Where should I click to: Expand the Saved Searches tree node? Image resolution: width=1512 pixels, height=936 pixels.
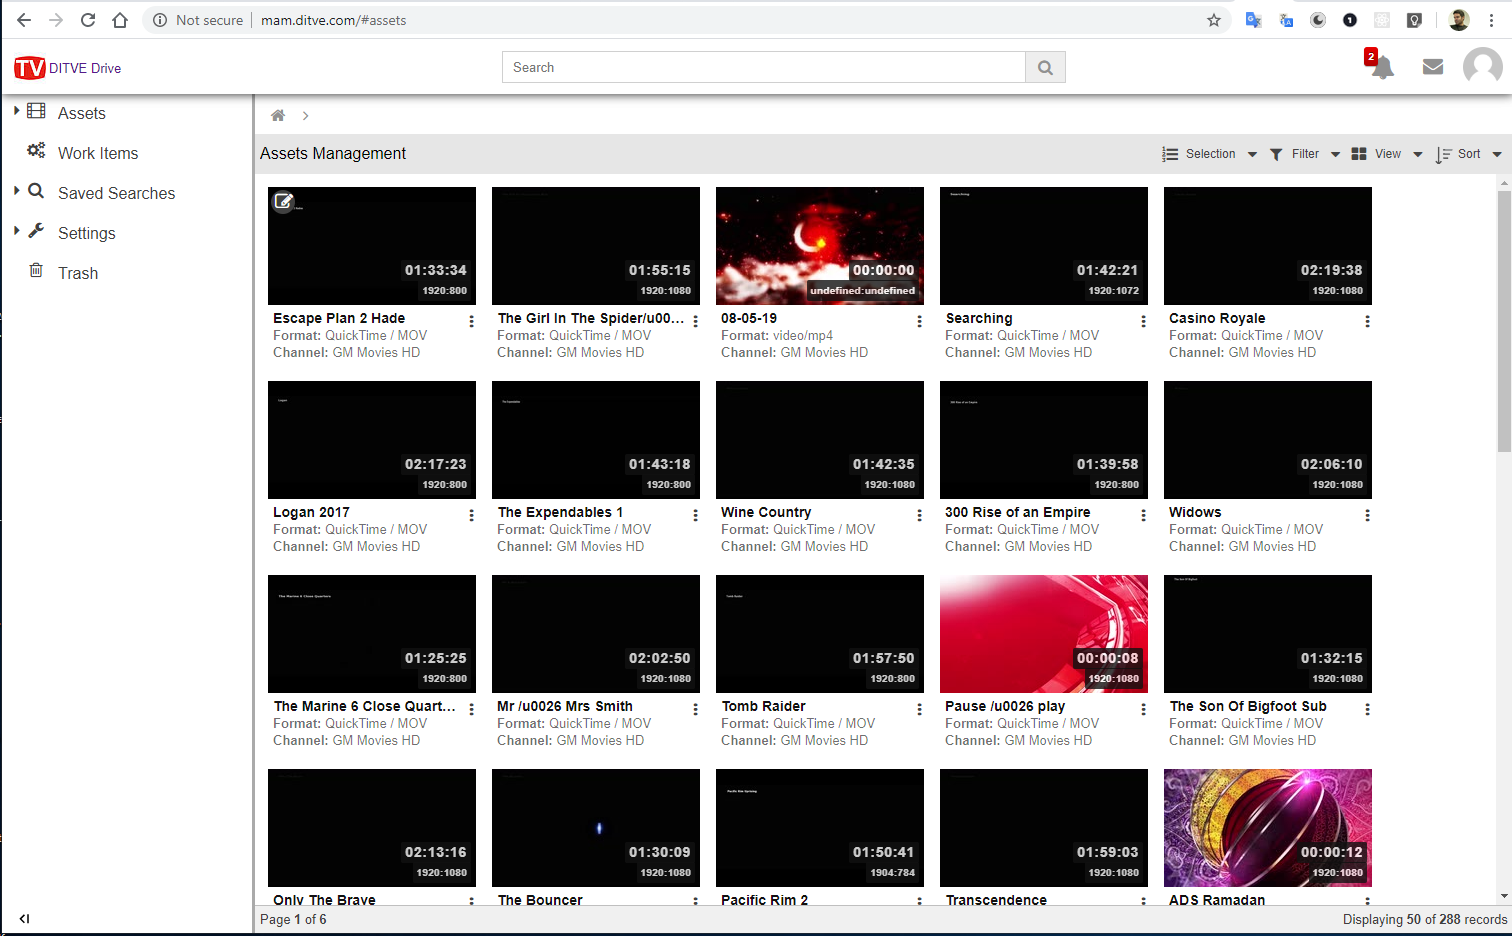pos(16,190)
